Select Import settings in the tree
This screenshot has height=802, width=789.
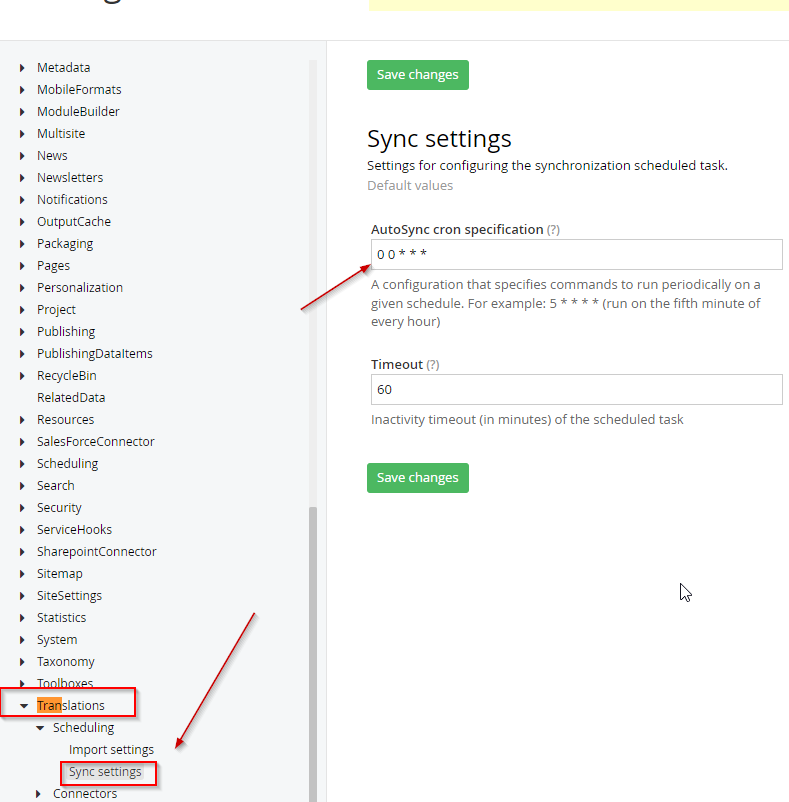point(111,749)
